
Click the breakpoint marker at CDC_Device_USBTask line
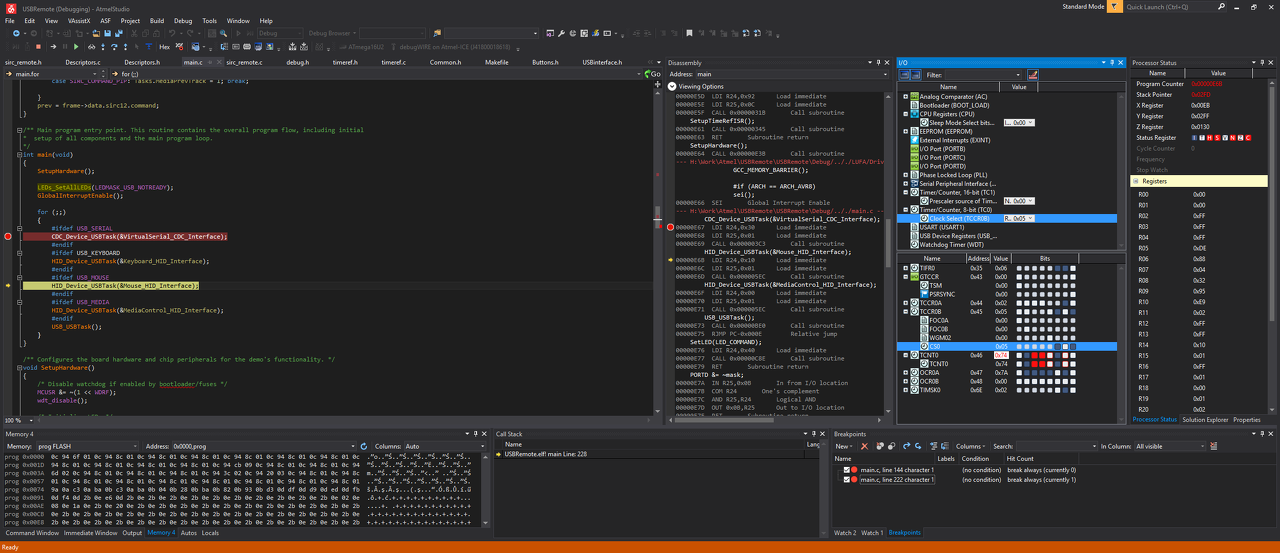[x=8, y=237]
